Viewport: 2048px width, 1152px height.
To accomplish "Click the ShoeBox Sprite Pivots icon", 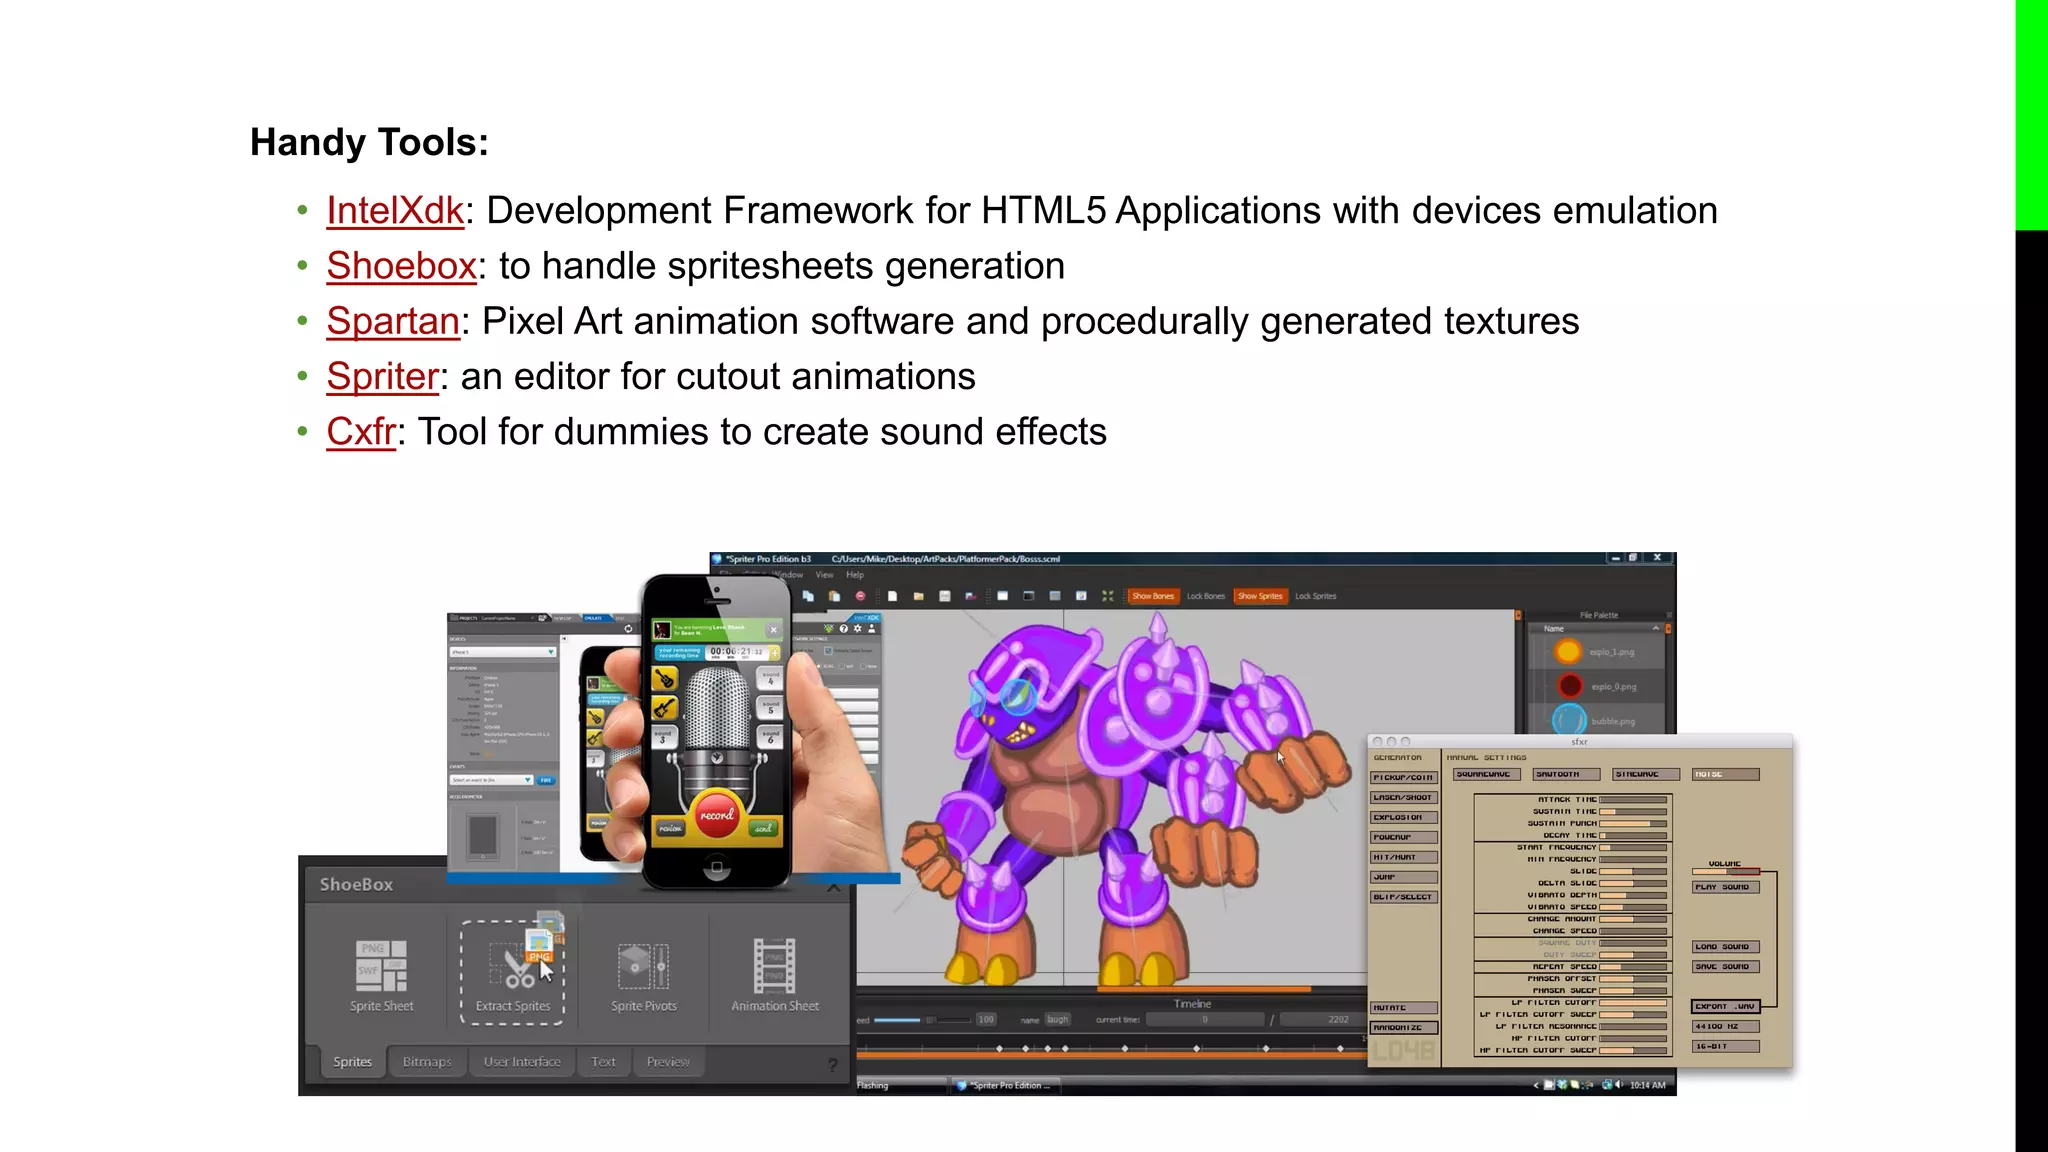I will pyautogui.click(x=643, y=966).
